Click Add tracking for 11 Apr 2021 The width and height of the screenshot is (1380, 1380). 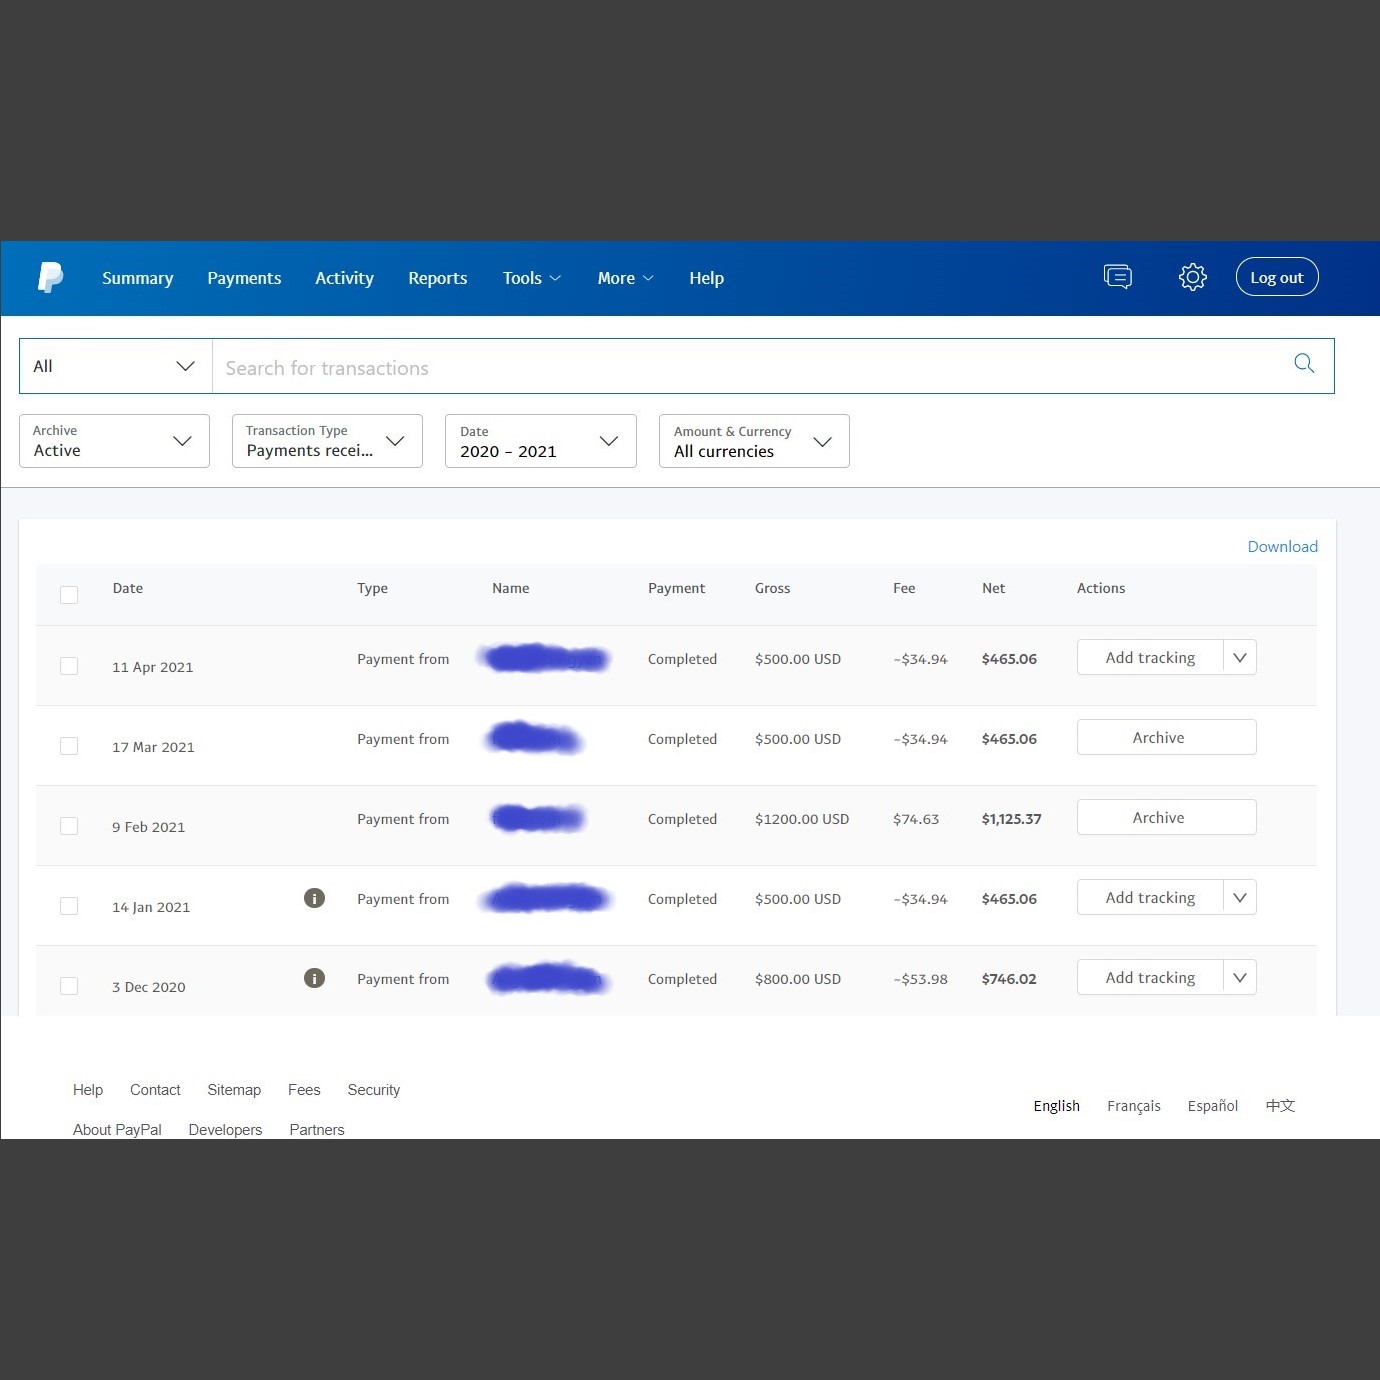click(x=1150, y=657)
